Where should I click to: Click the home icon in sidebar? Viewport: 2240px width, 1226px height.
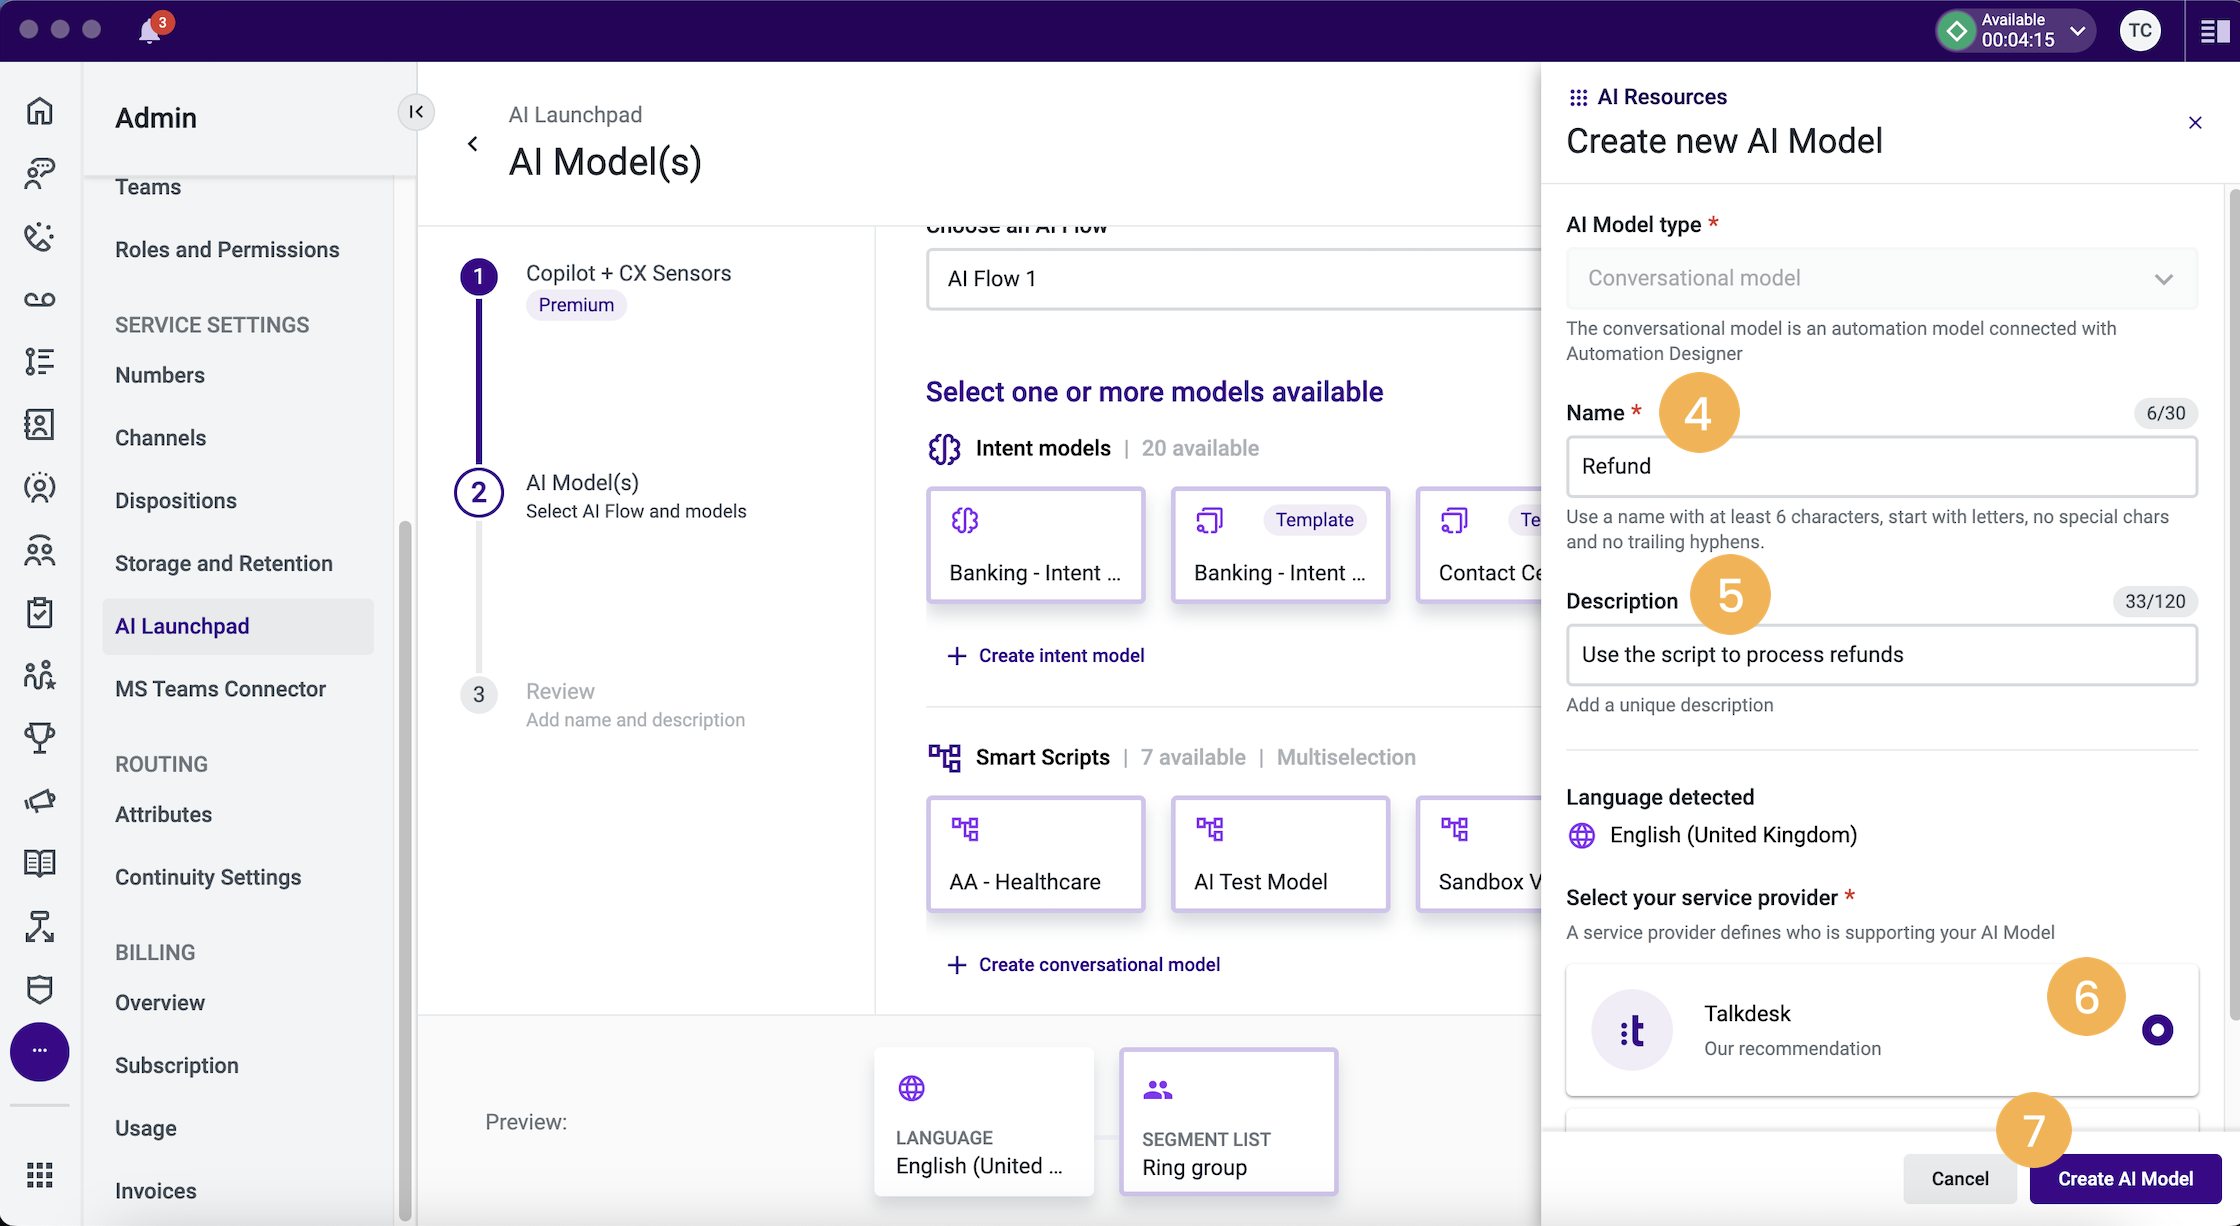40,110
